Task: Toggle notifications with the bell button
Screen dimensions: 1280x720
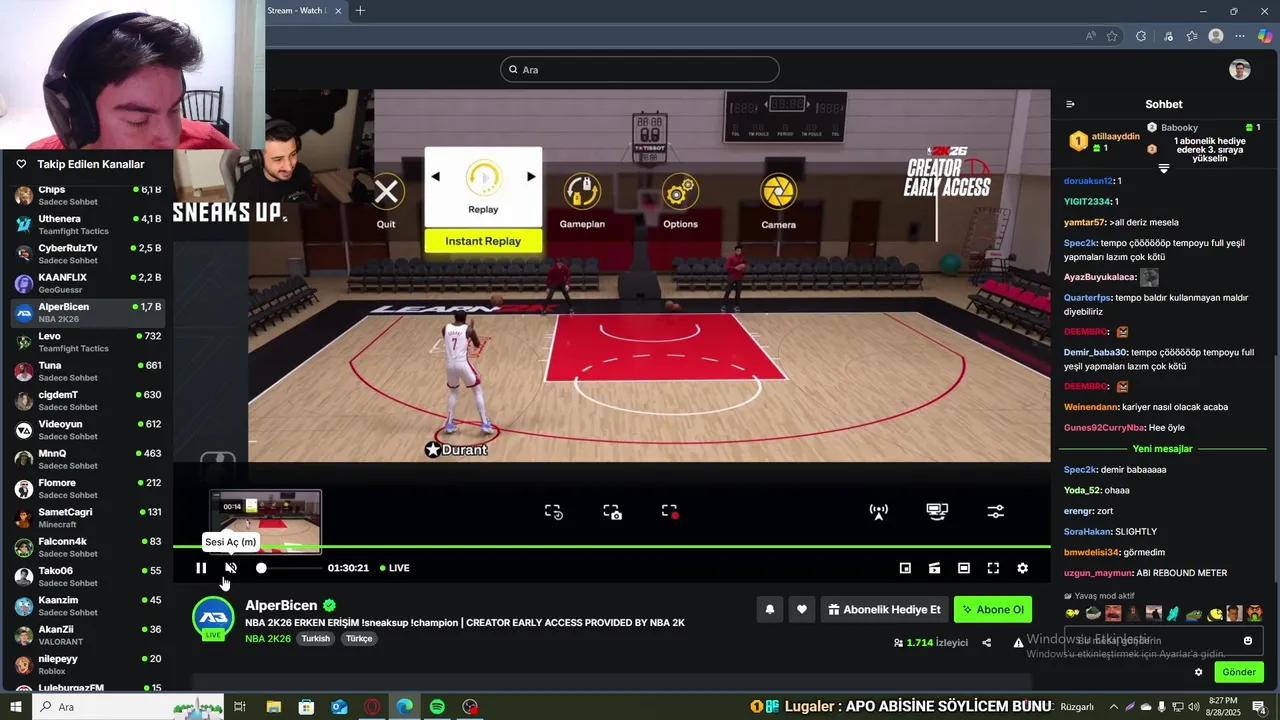Action: click(x=770, y=609)
